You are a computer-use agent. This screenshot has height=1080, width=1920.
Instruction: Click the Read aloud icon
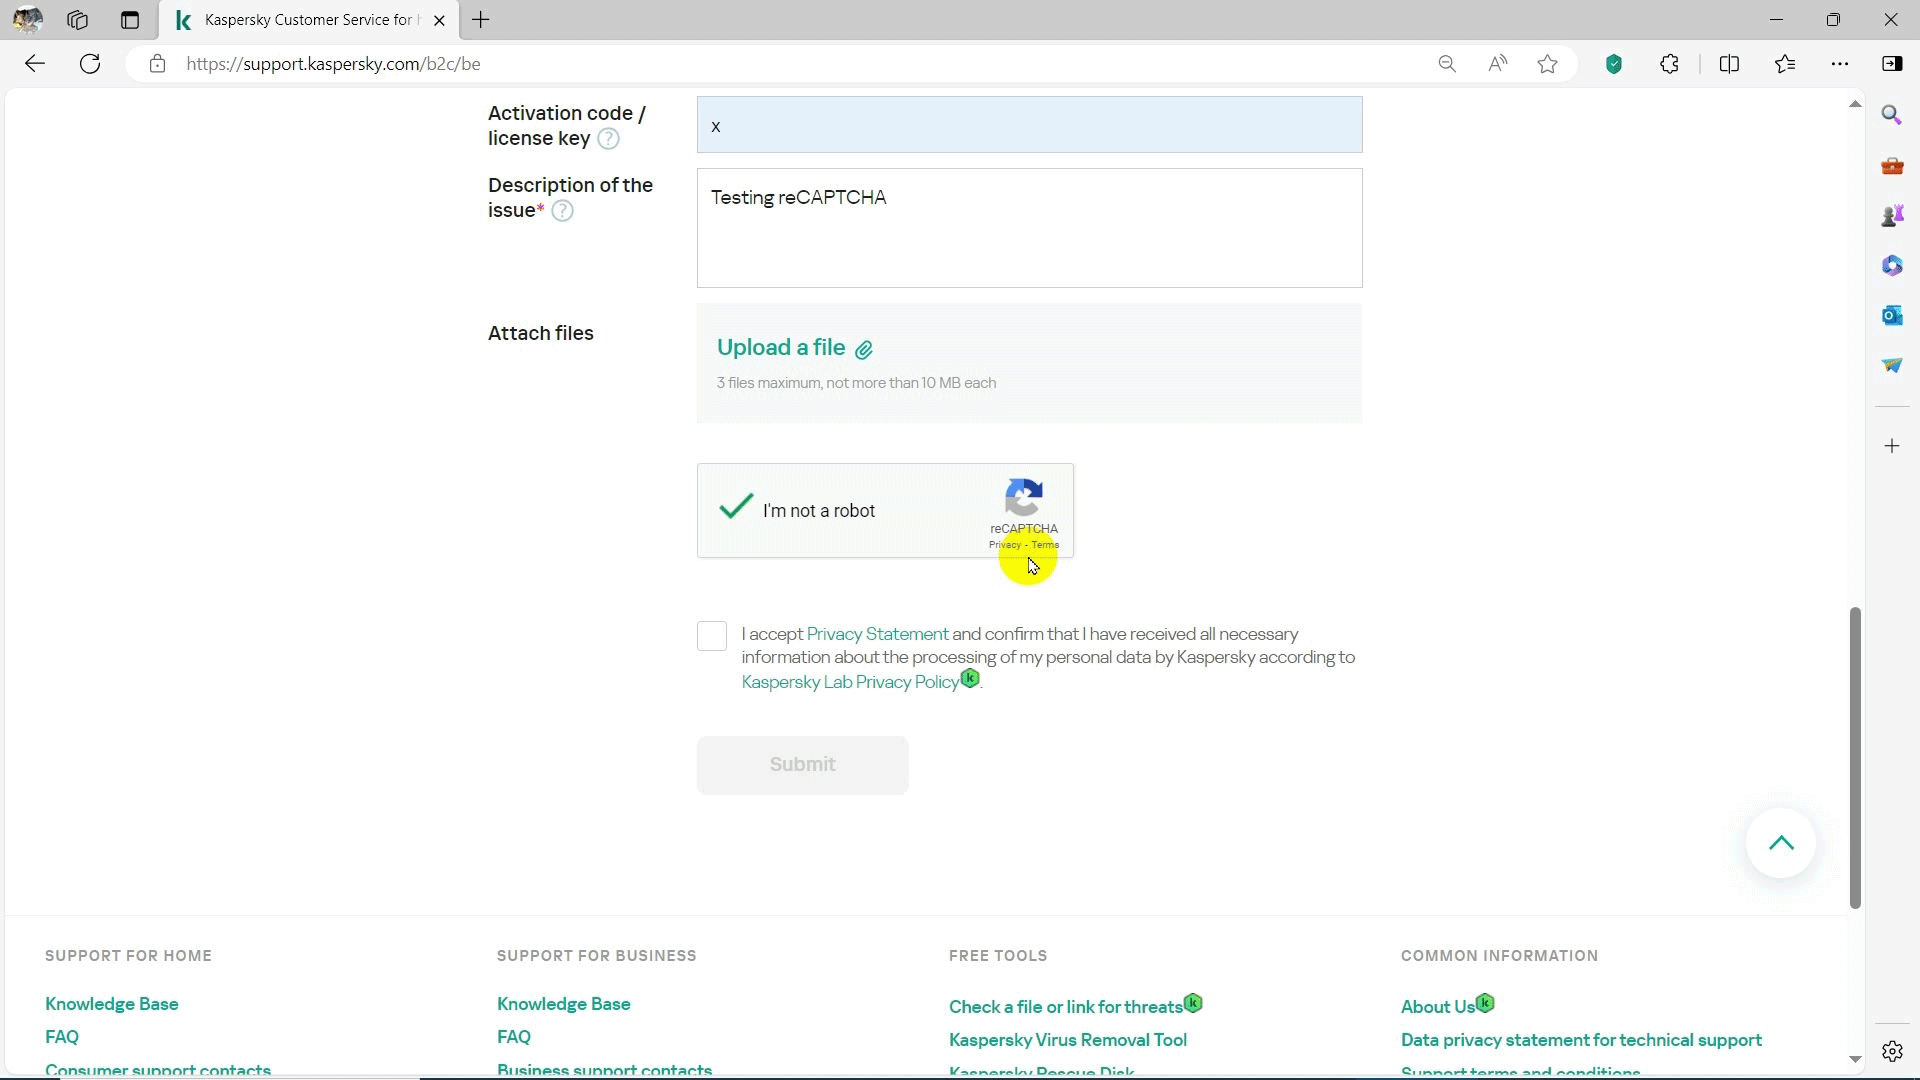pyautogui.click(x=1497, y=64)
